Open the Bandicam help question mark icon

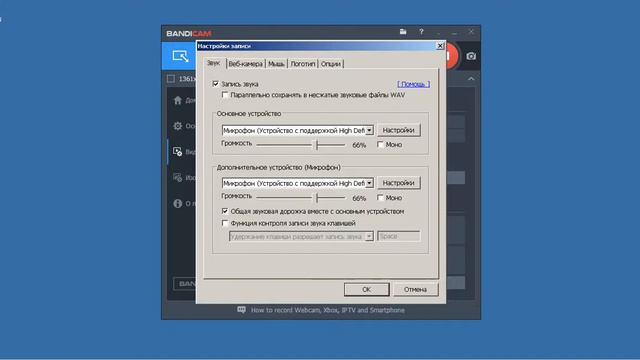point(421,32)
